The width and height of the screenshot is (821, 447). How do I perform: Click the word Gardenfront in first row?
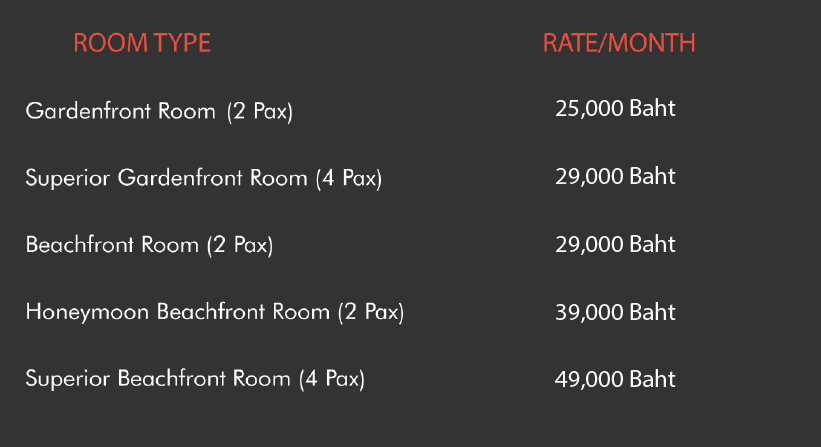[x=88, y=111]
